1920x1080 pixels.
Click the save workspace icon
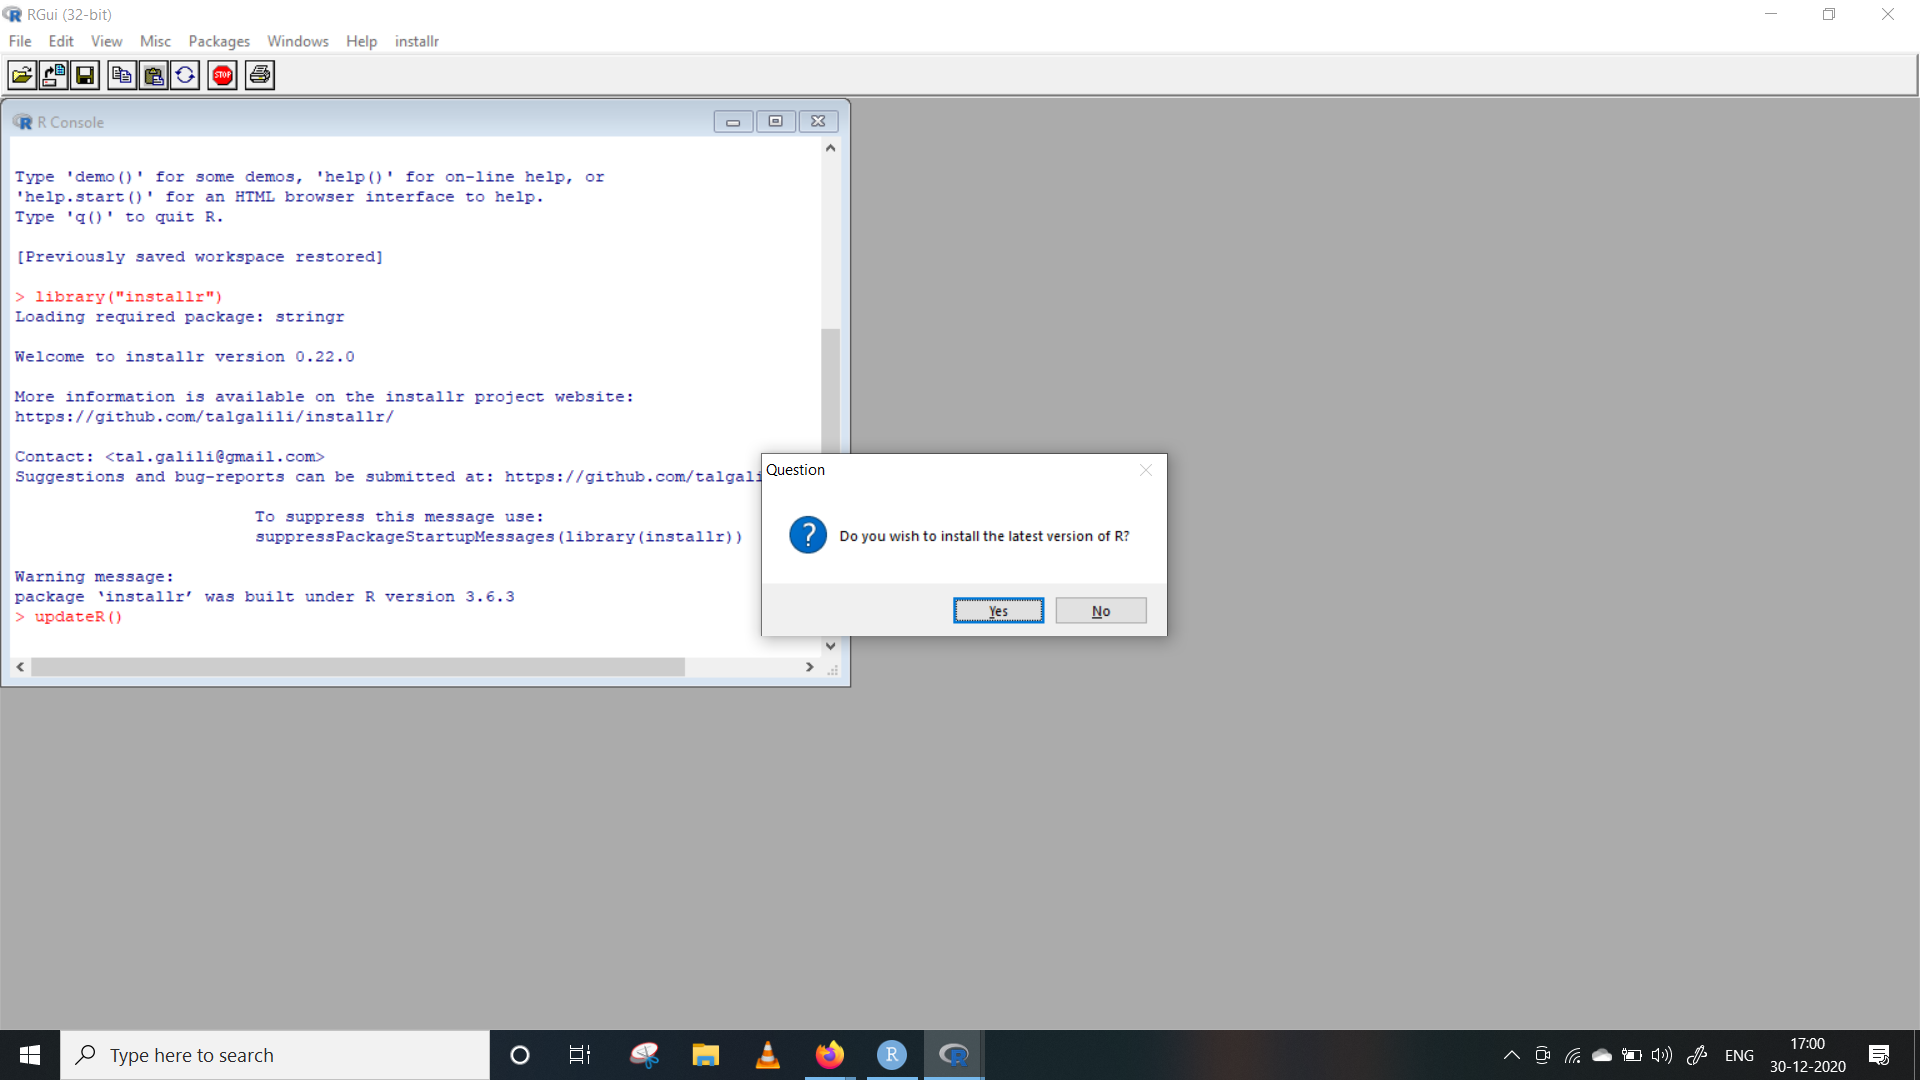(84, 75)
